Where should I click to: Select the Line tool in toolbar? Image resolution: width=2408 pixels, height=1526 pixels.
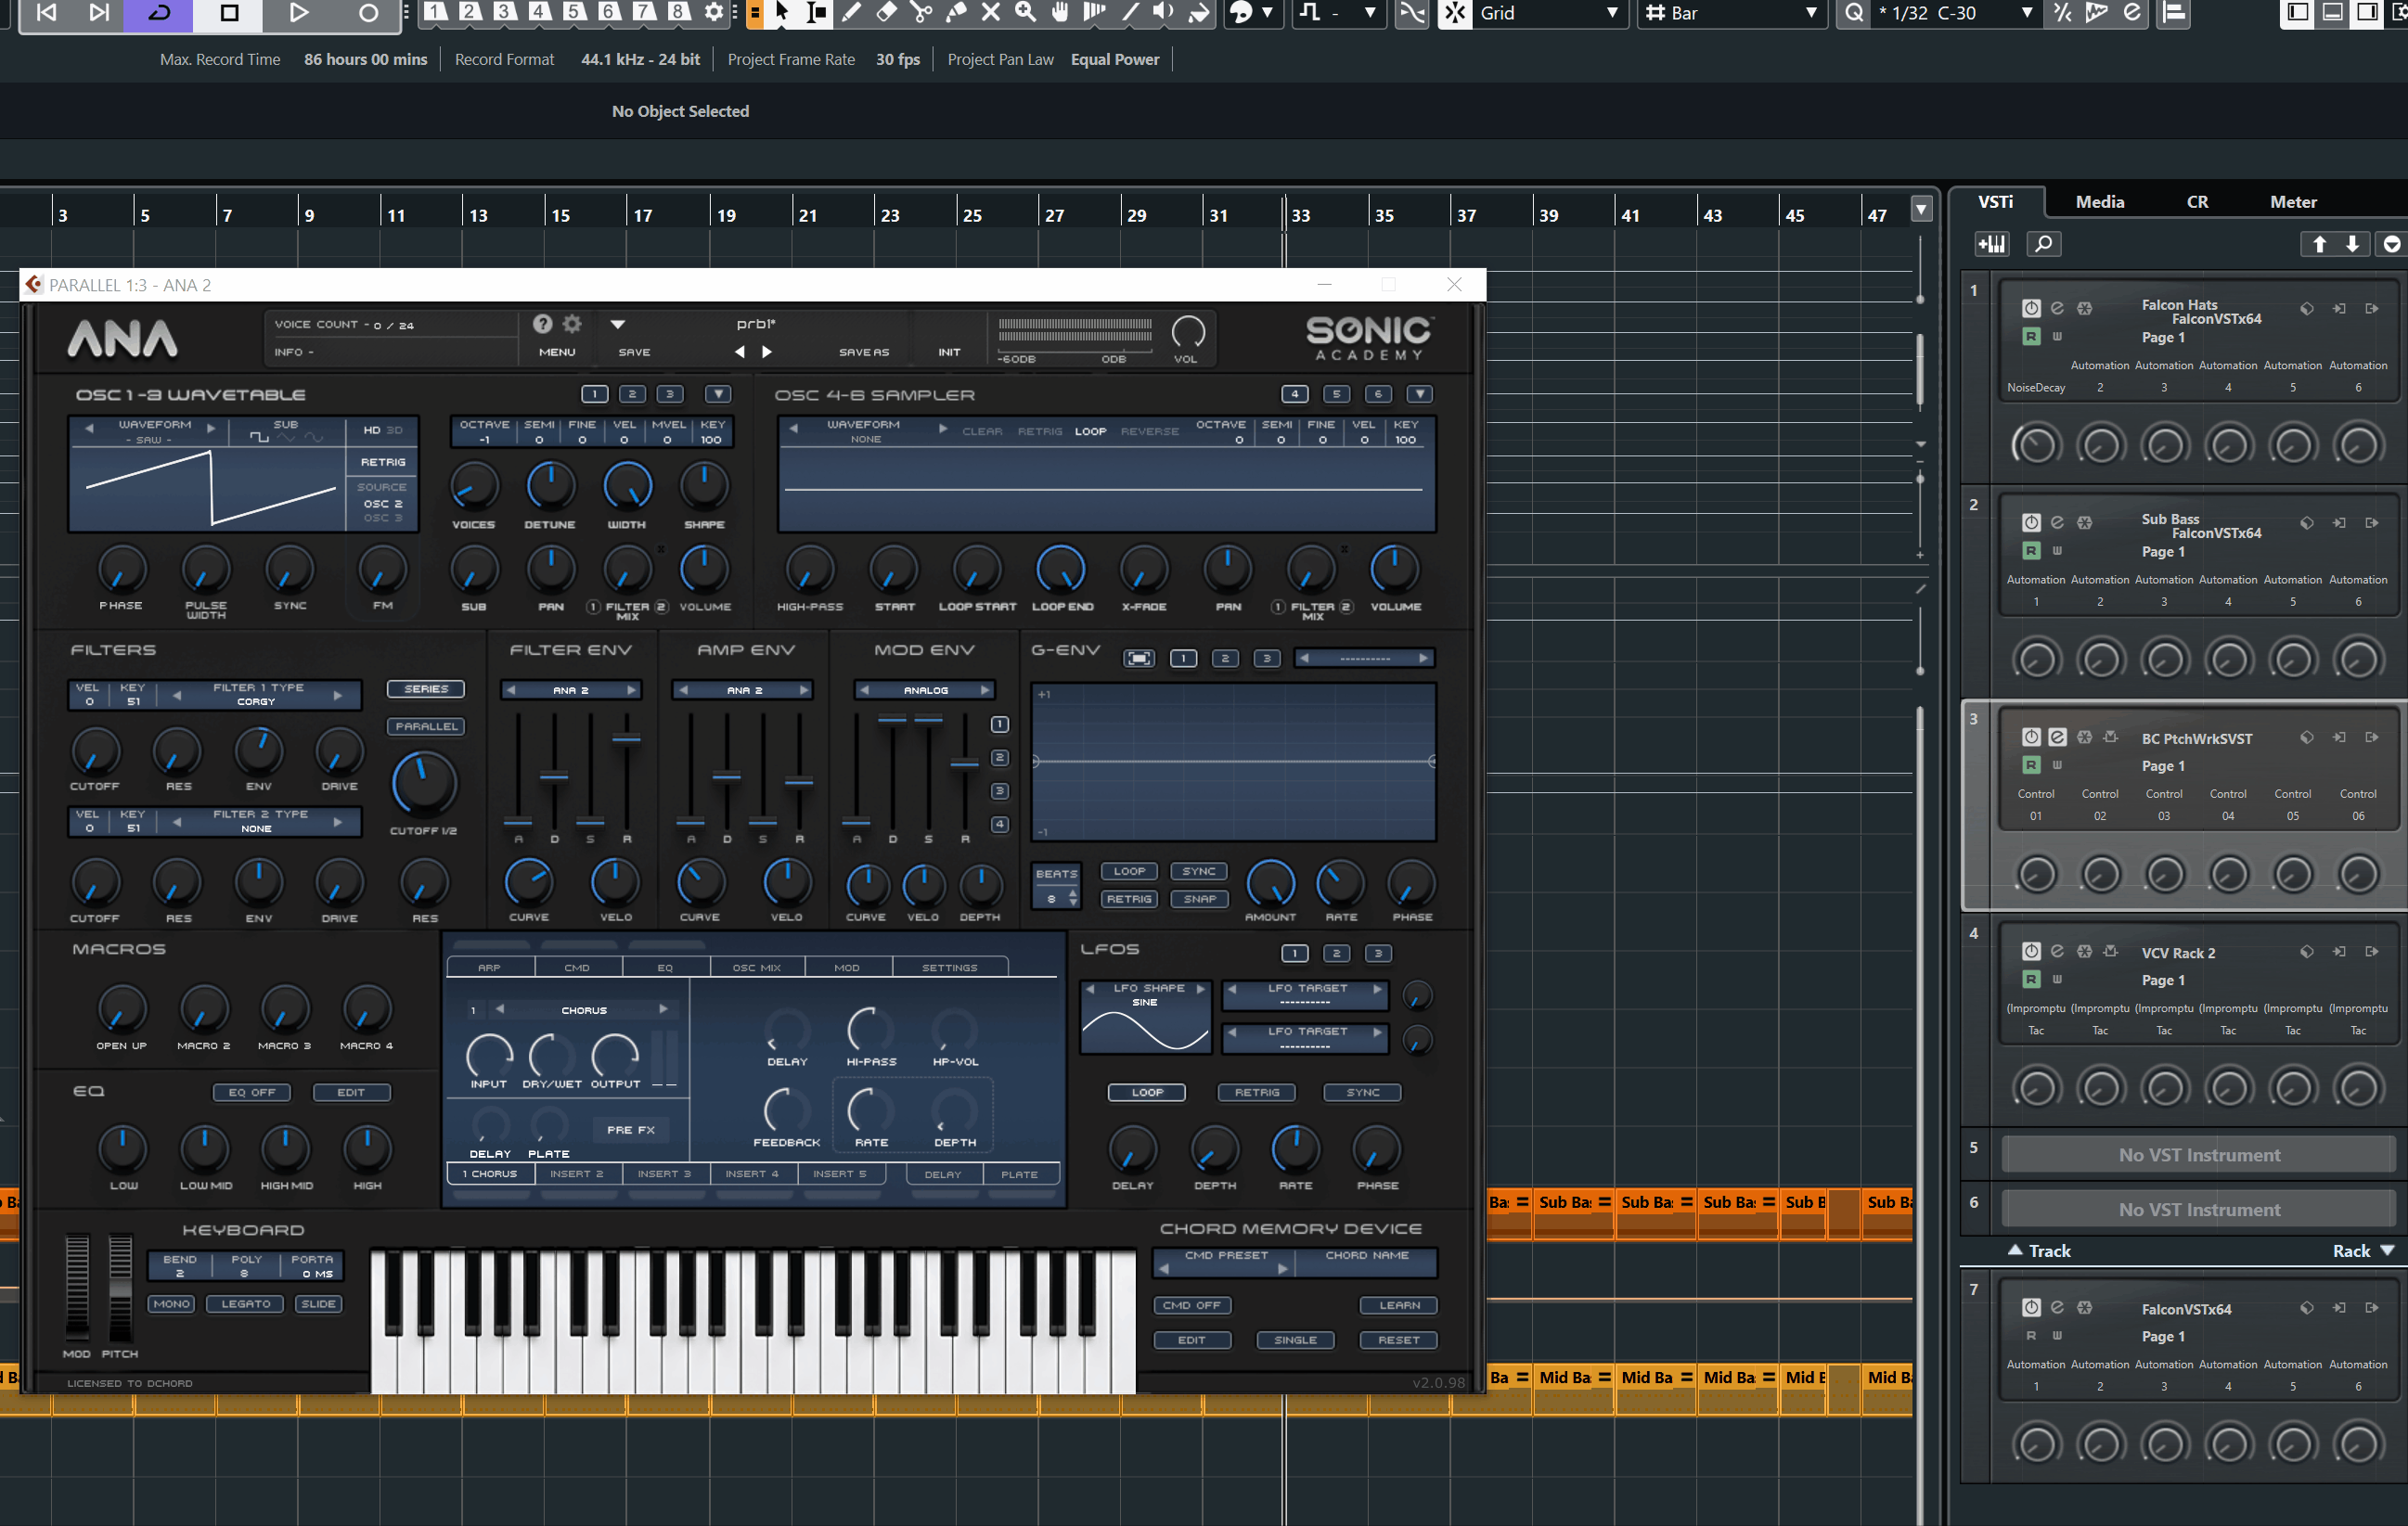(1129, 12)
